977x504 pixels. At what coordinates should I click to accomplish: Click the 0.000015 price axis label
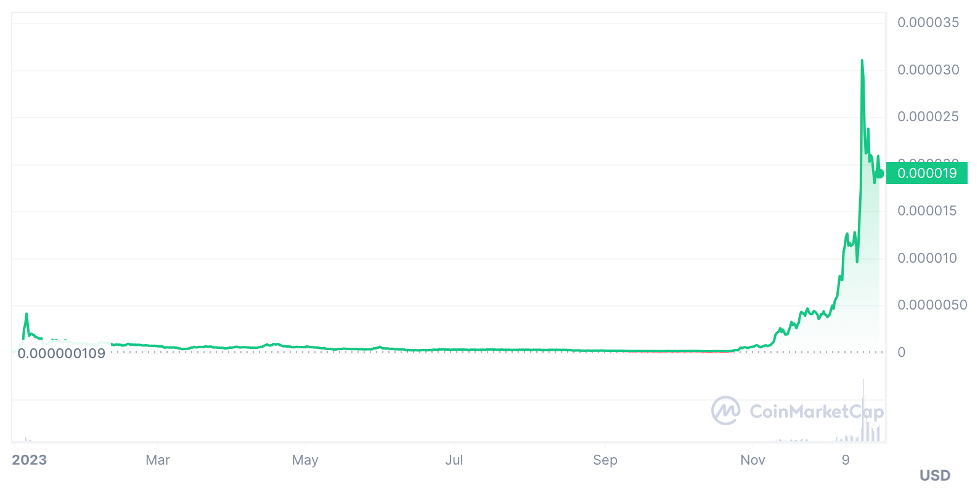(928, 211)
